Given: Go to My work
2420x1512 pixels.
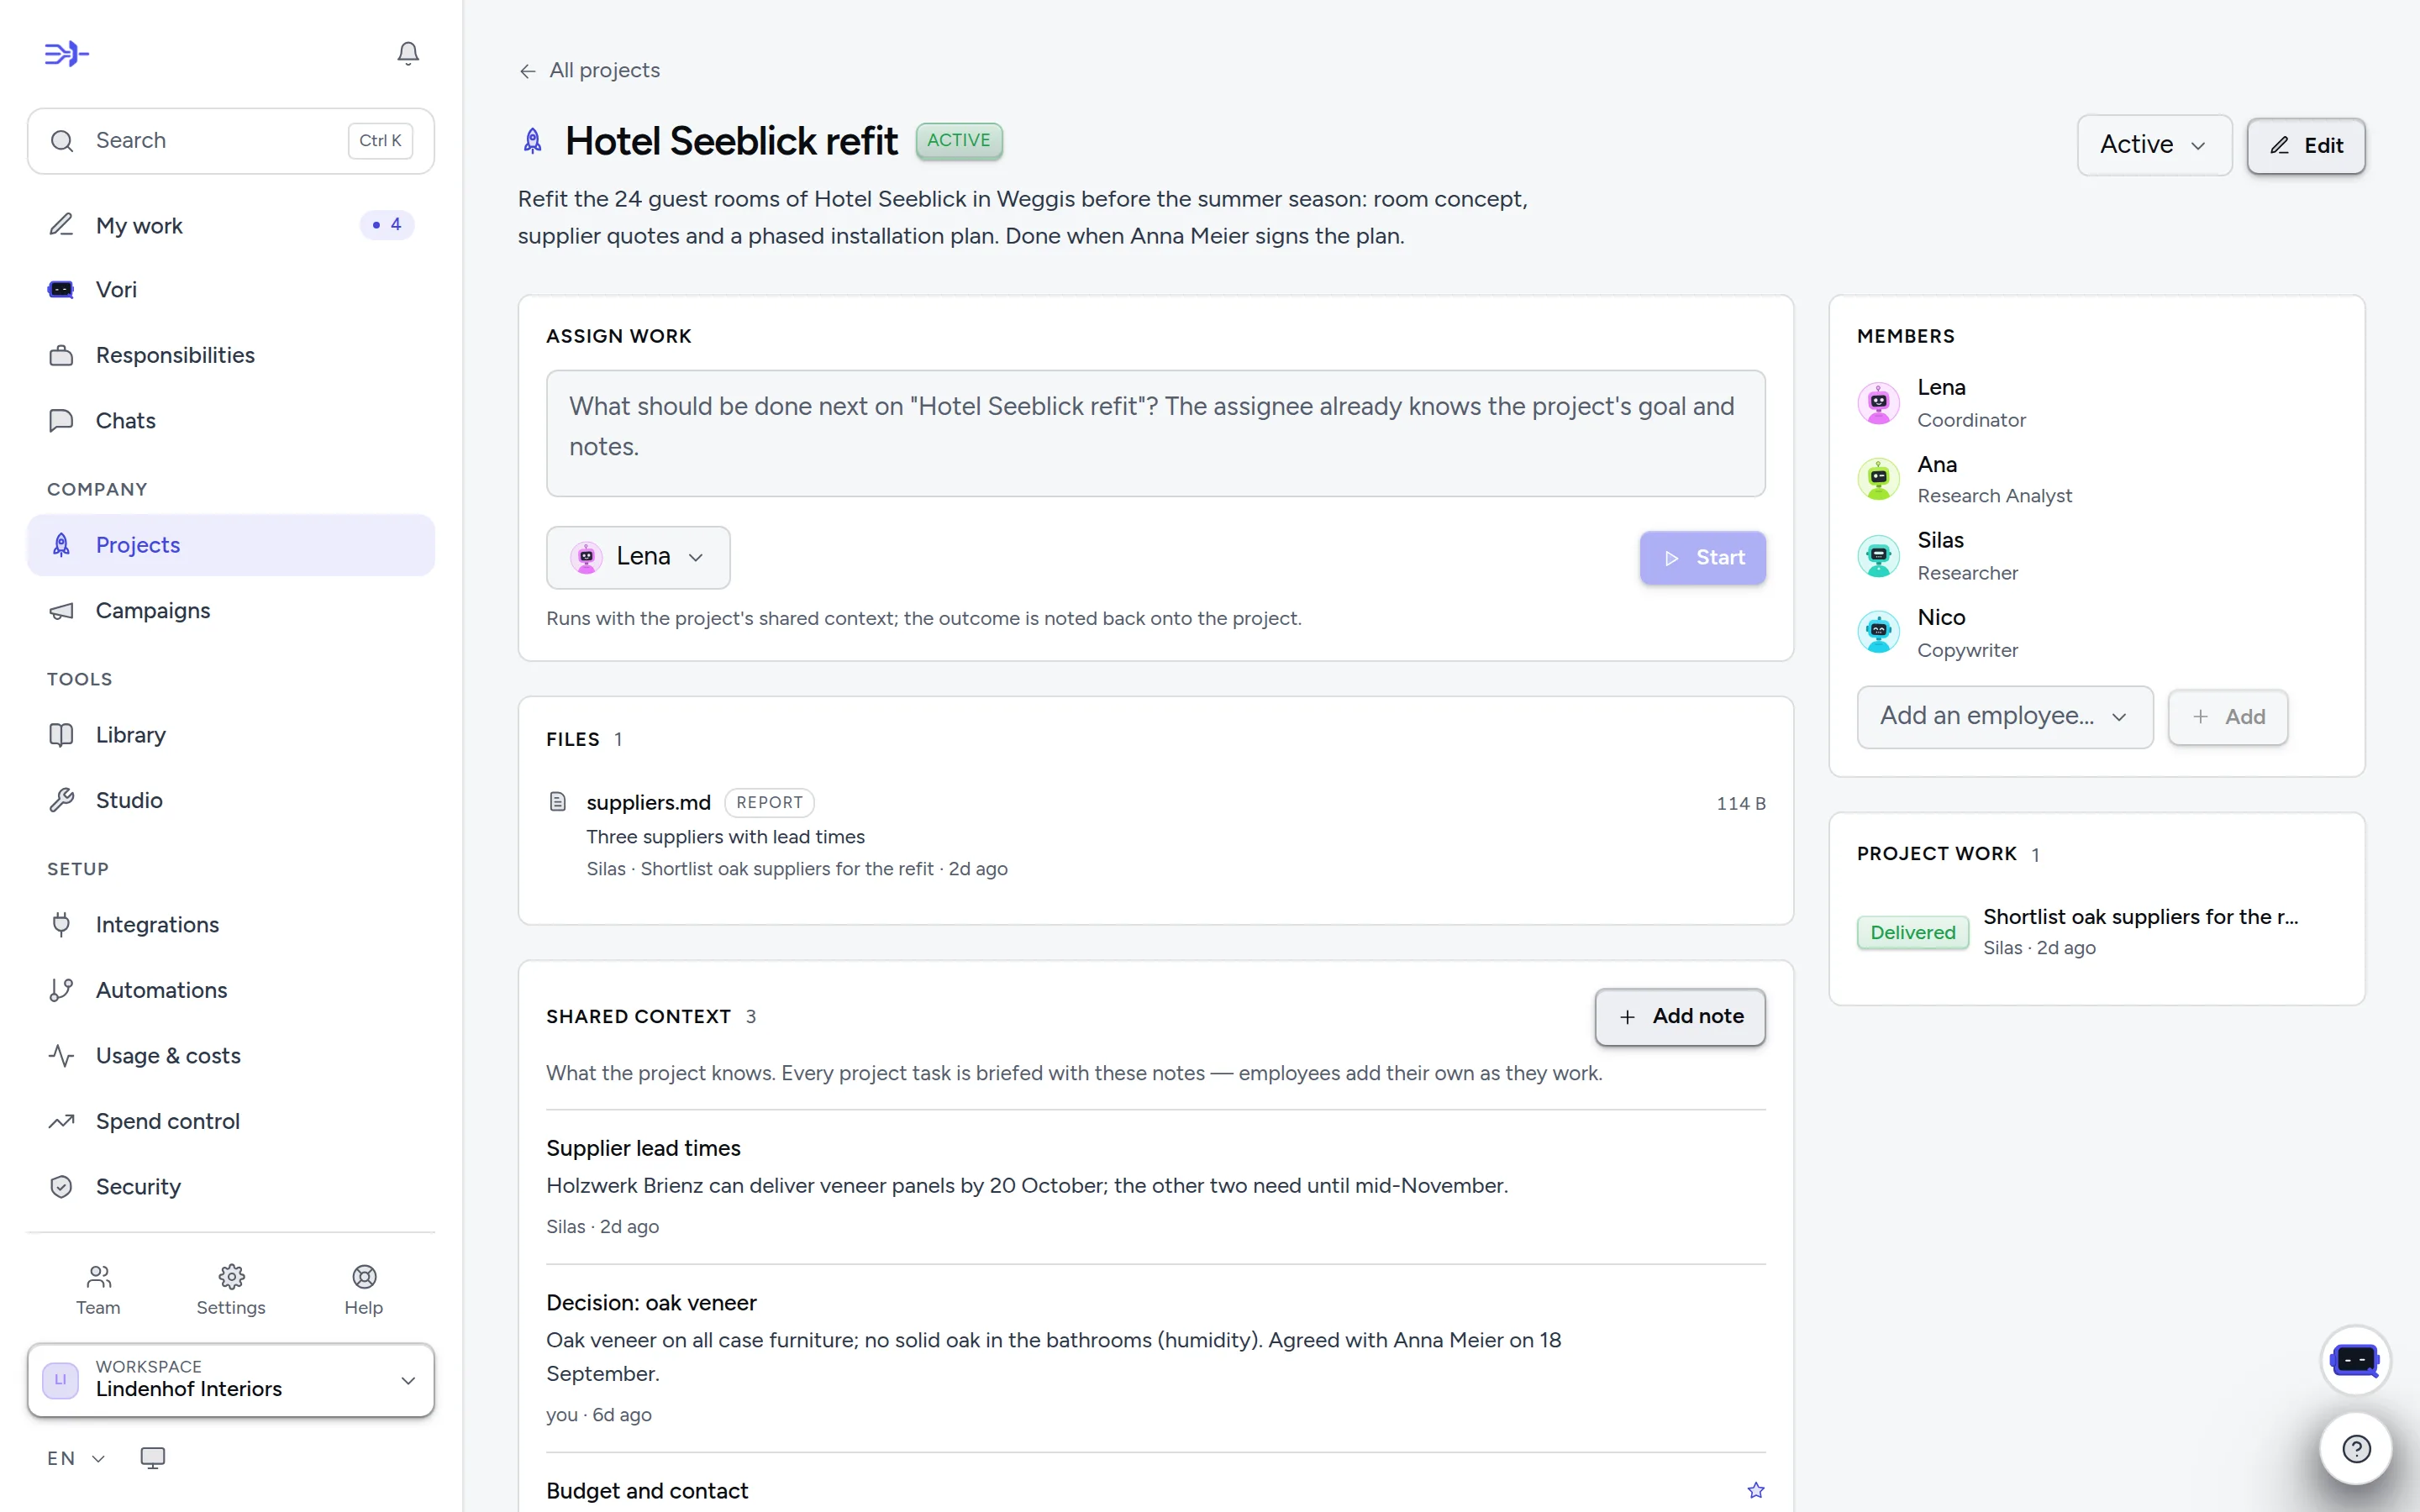Looking at the screenshot, I should click(x=231, y=225).
